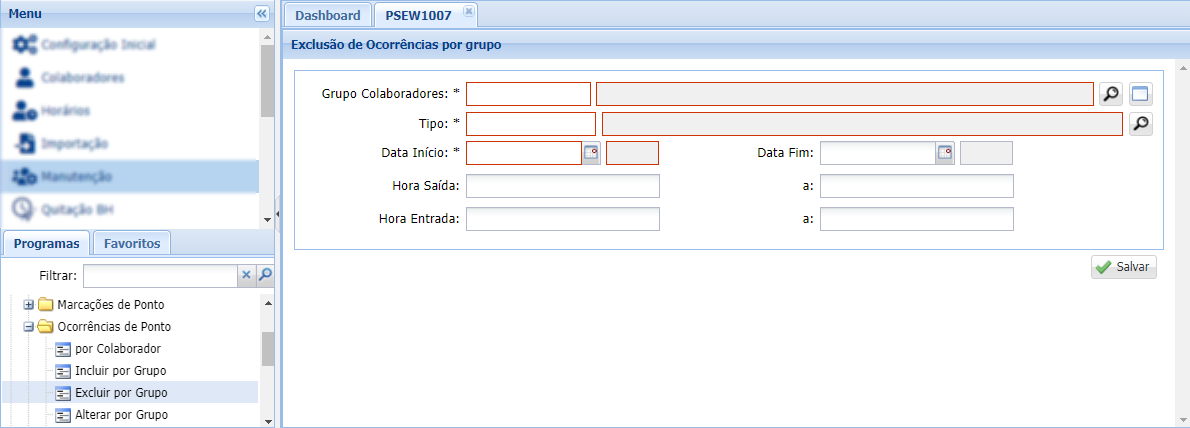The width and height of the screenshot is (1190, 428).
Task: Click the Hora Saída input field
Action: 562,187
